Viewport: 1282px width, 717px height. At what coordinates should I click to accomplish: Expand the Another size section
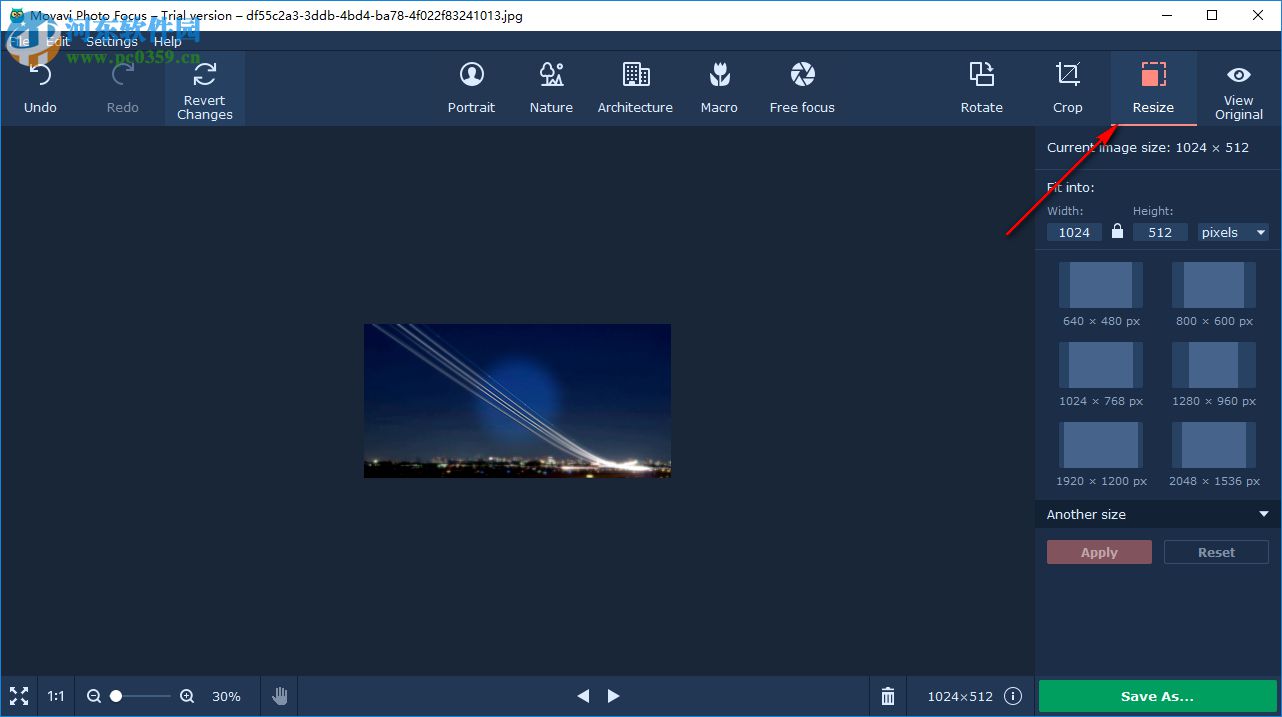[1157, 514]
